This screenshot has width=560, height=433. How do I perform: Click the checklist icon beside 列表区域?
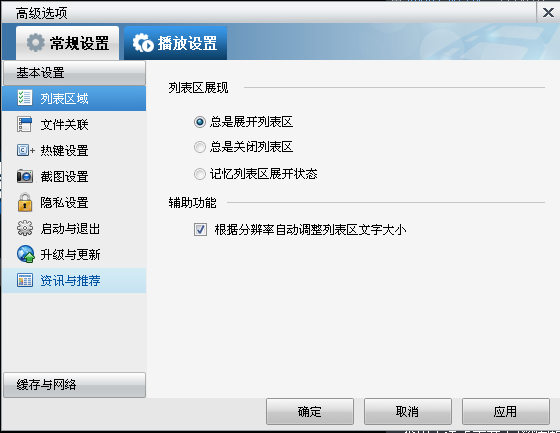(25, 98)
